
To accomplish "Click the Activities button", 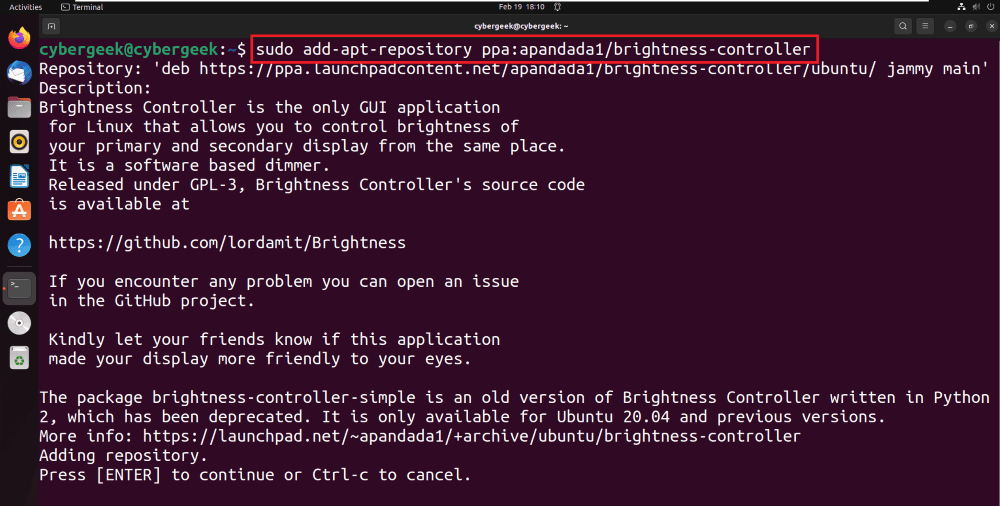I will (x=25, y=6).
